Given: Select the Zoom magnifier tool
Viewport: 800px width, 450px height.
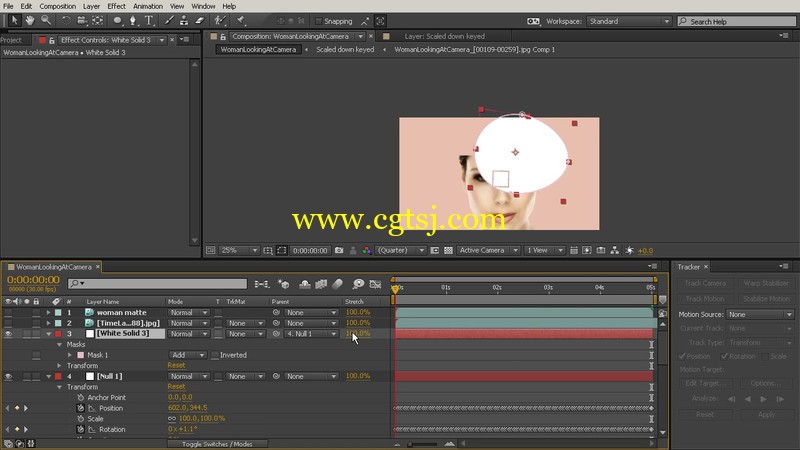Looking at the screenshot, I should pyautogui.click(x=46, y=20).
